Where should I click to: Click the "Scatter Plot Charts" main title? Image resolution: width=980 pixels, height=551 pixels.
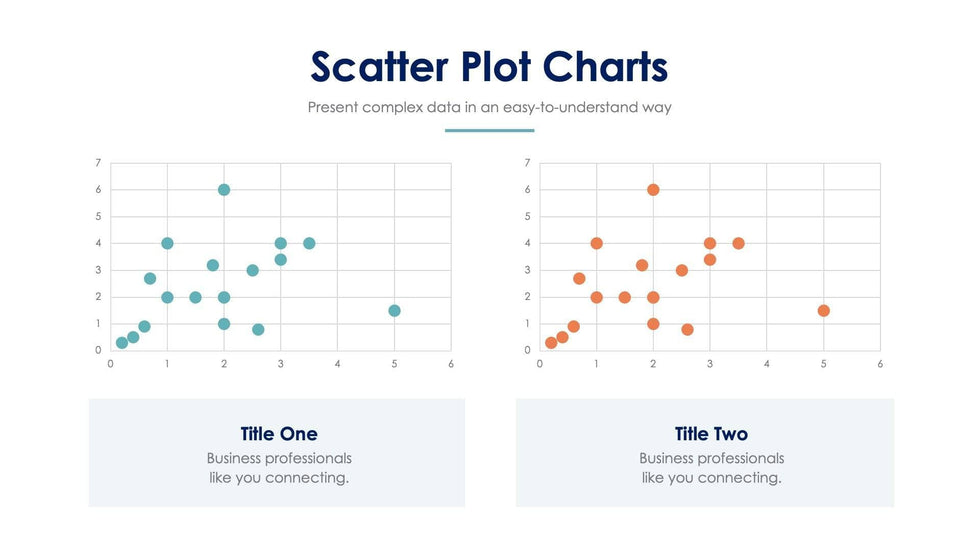tap(489, 67)
